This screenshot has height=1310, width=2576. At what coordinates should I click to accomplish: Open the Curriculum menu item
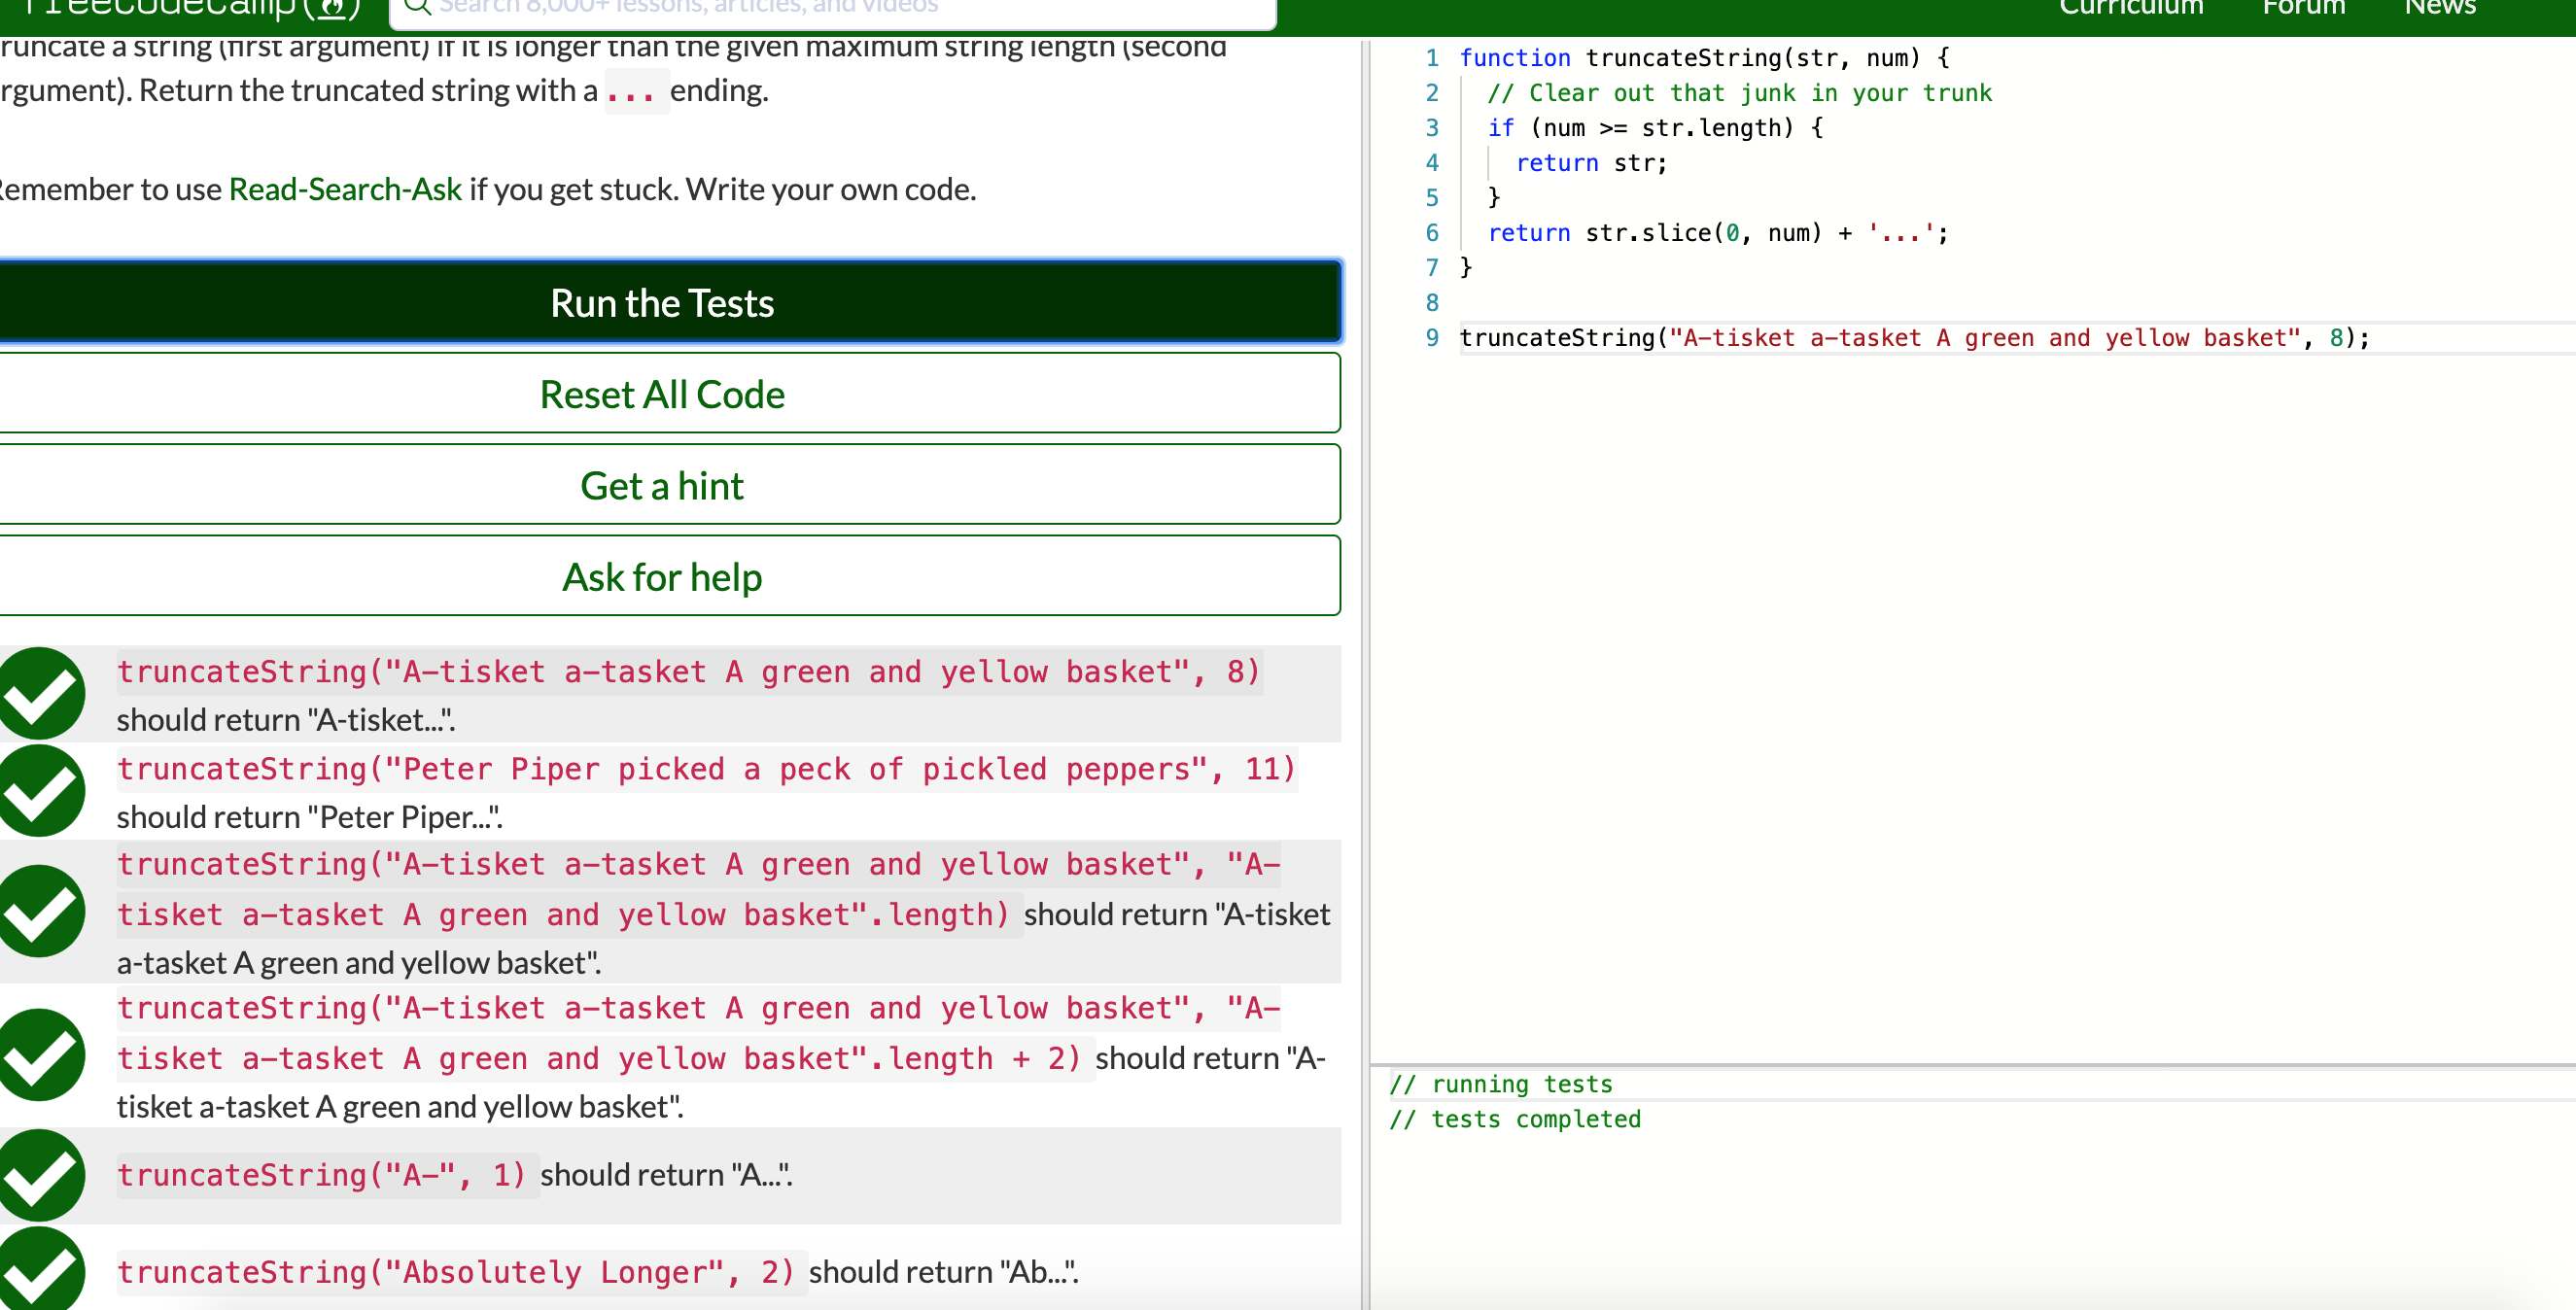pos(2132,8)
